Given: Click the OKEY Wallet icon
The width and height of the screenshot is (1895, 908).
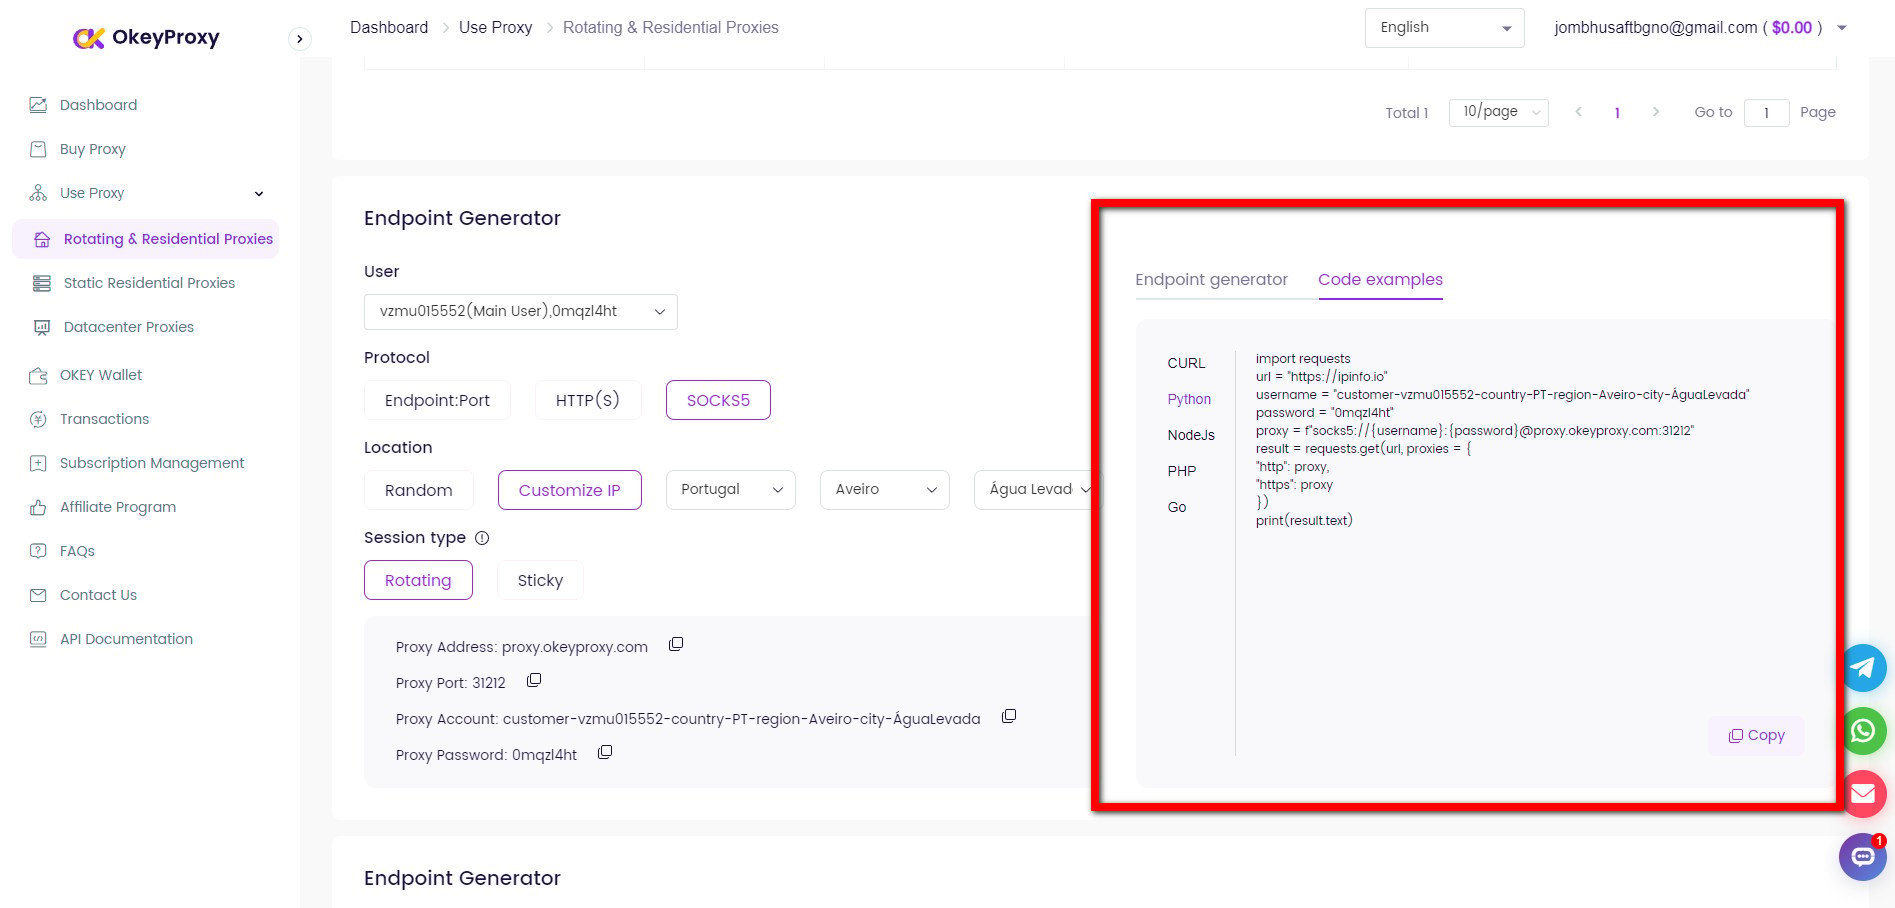Looking at the screenshot, I should (x=38, y=375).
